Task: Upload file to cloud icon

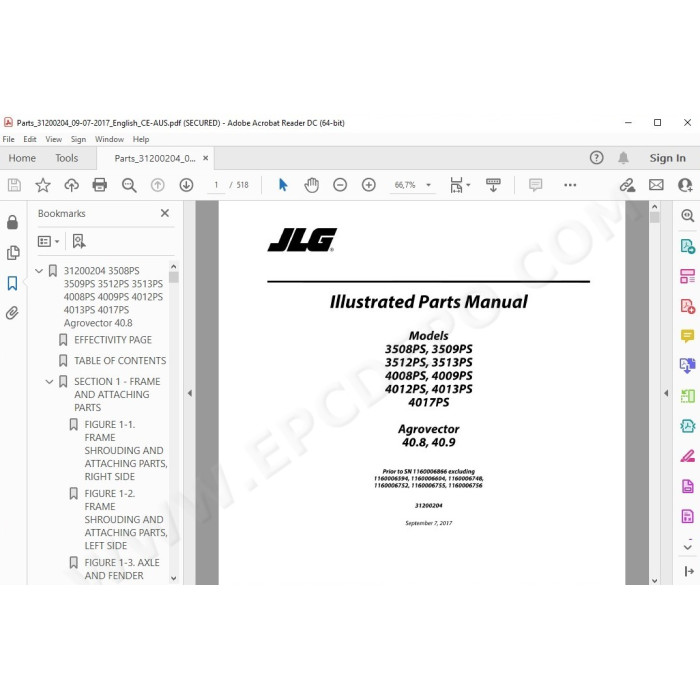Action: click(x=71, y=185)
